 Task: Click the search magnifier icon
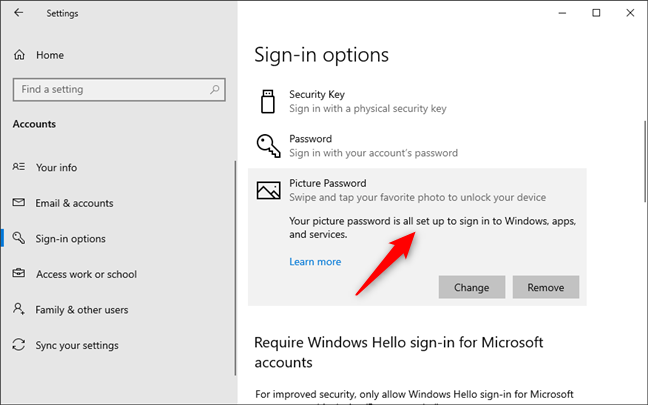pyautogui.click(x=214, y=89)
